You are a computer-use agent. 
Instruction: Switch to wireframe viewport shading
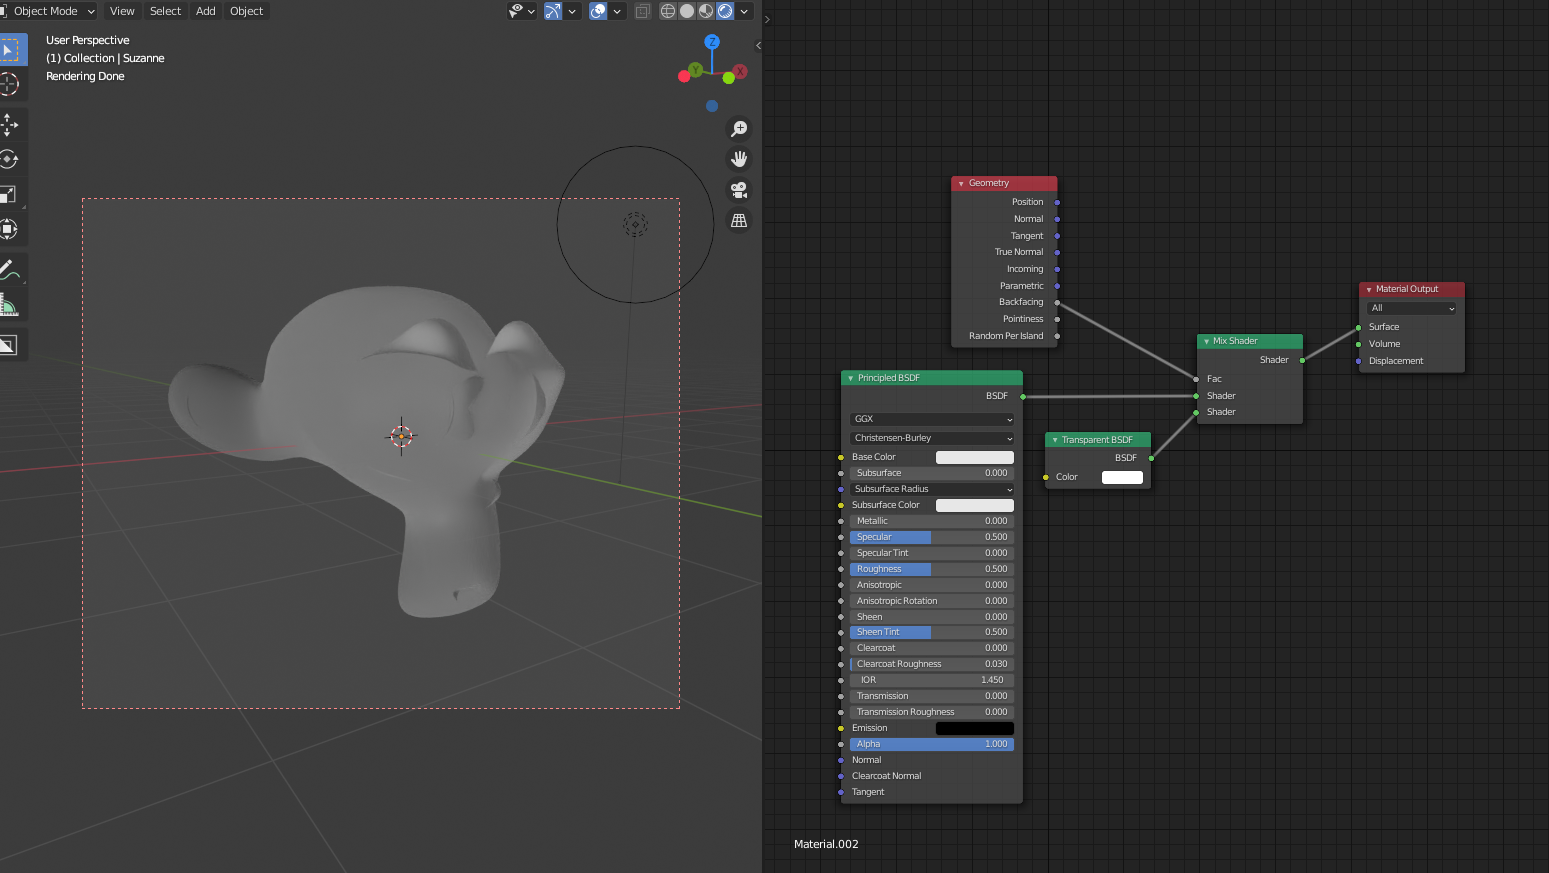click(x=668, y=11)
